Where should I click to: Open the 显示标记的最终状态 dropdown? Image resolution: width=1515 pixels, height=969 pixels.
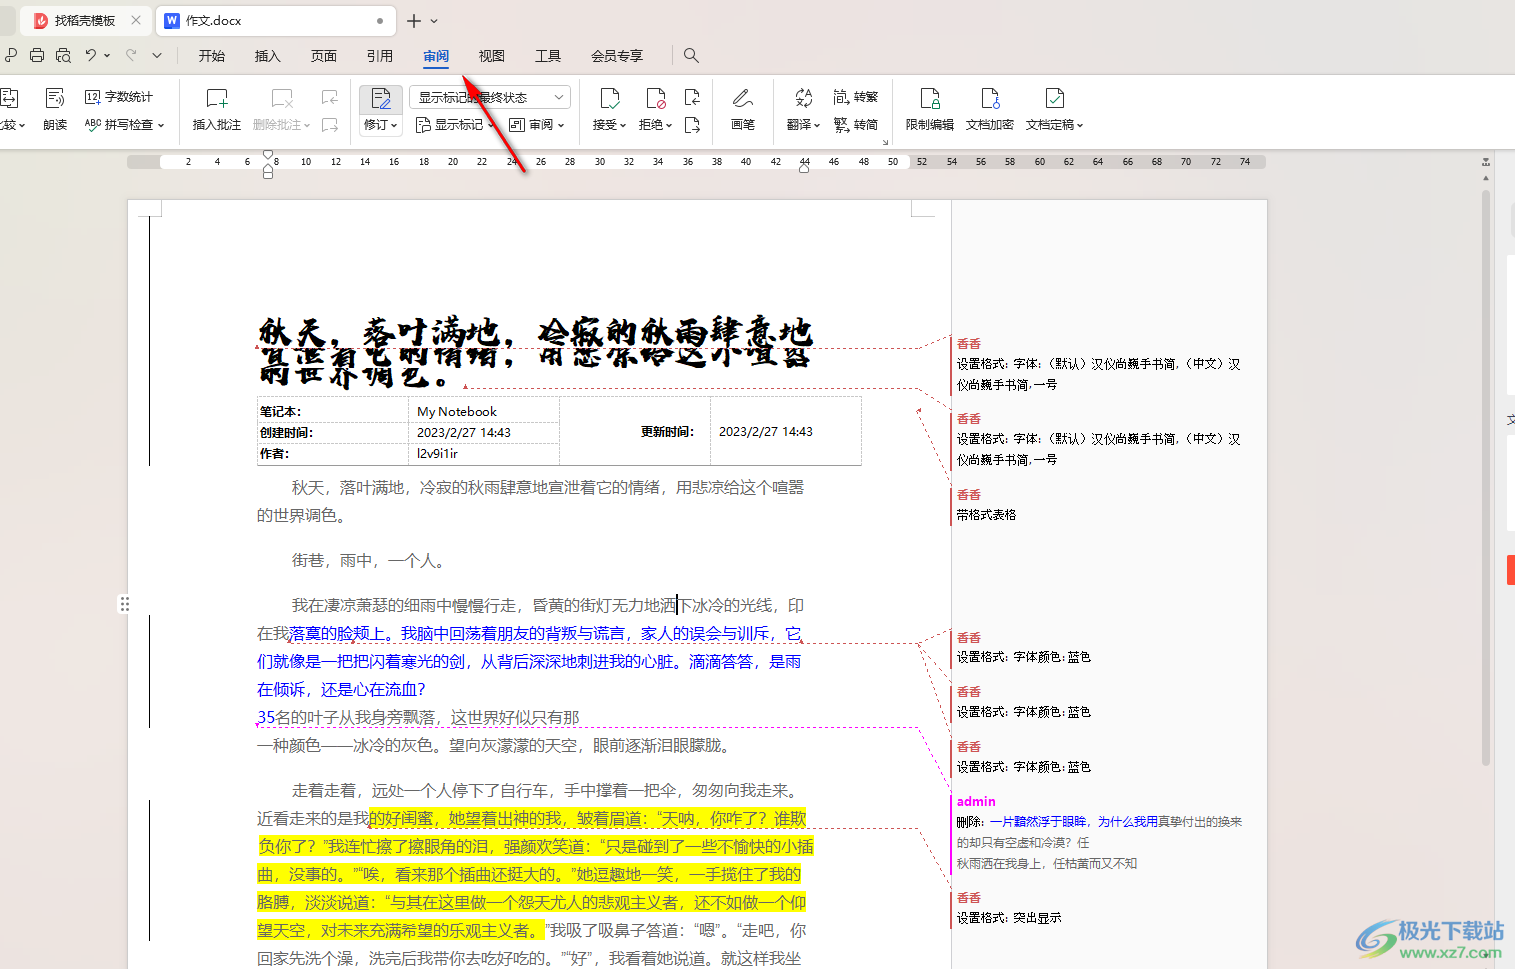click(489, 96)
